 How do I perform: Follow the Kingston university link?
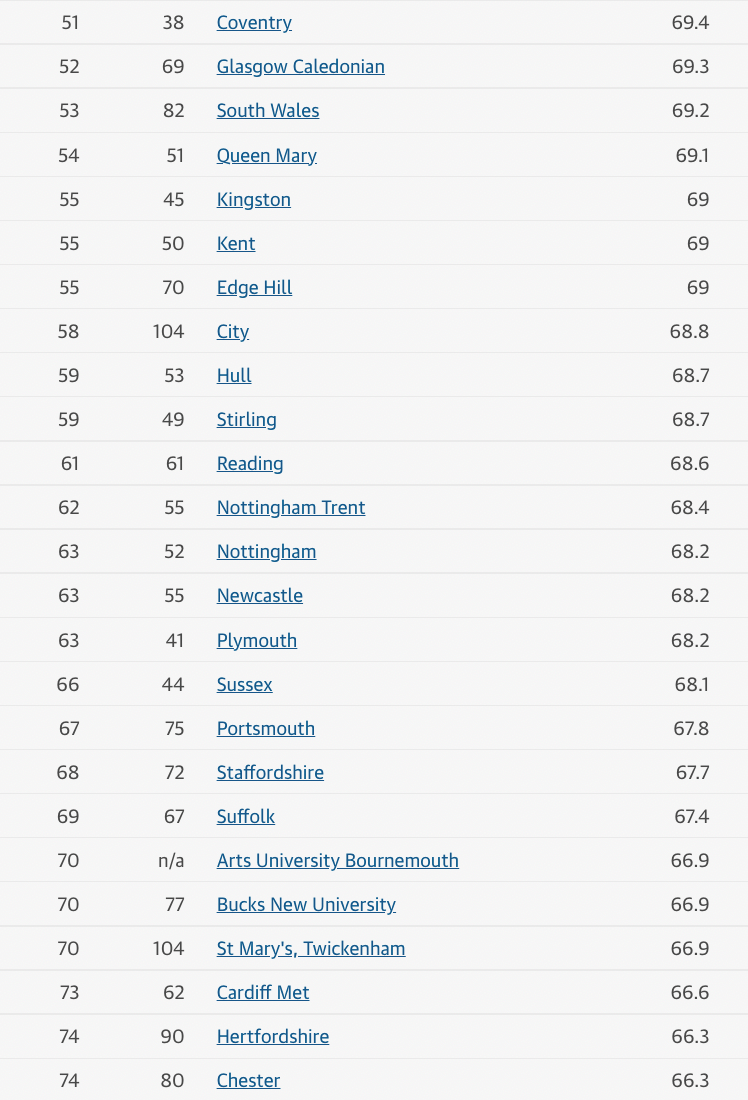(x=253, y=199)
